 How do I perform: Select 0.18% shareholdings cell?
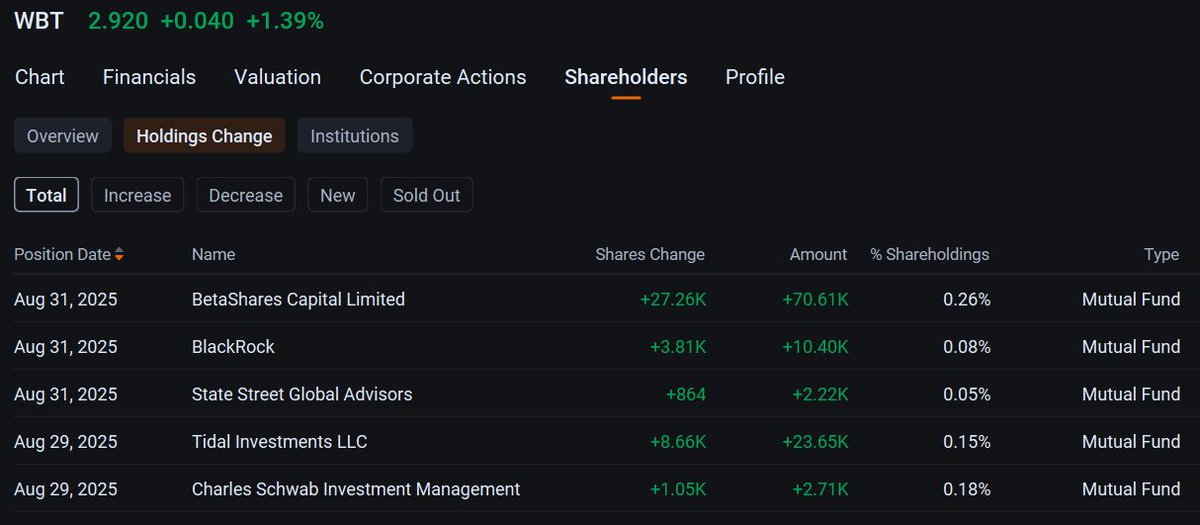pyautogui.click(x=967, y=489)
